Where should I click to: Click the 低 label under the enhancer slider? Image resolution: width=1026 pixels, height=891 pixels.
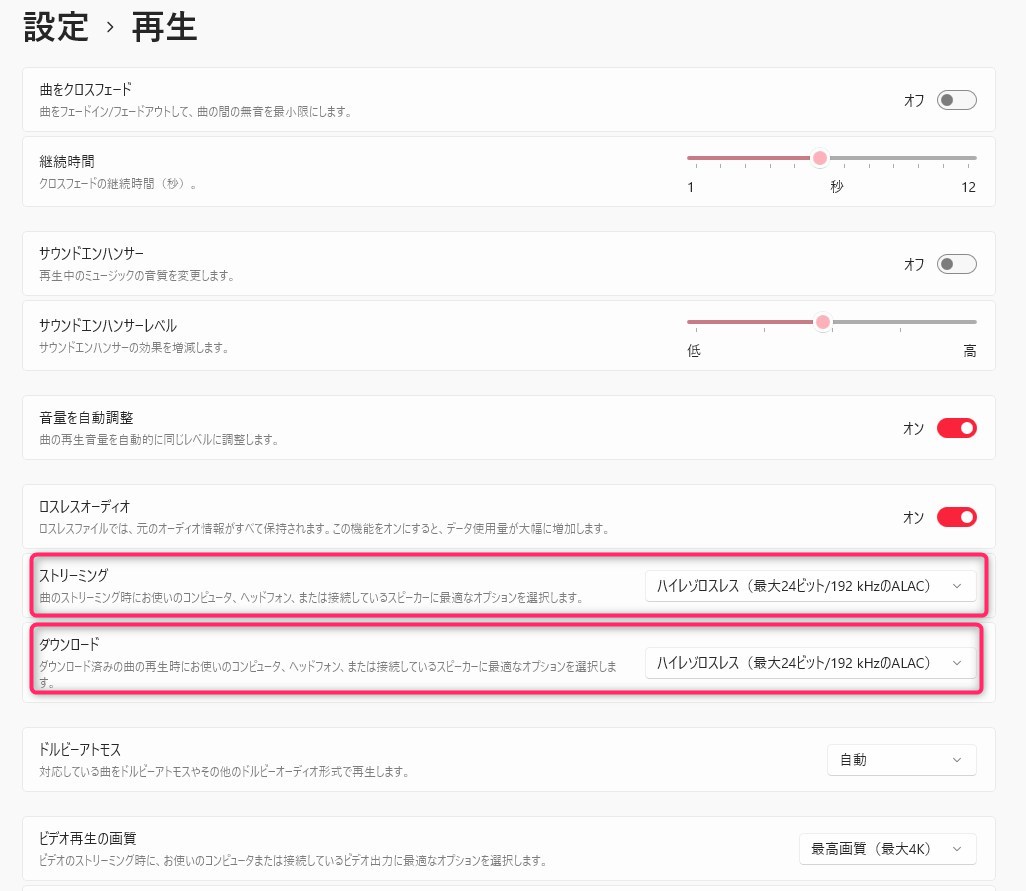[693, 351]
